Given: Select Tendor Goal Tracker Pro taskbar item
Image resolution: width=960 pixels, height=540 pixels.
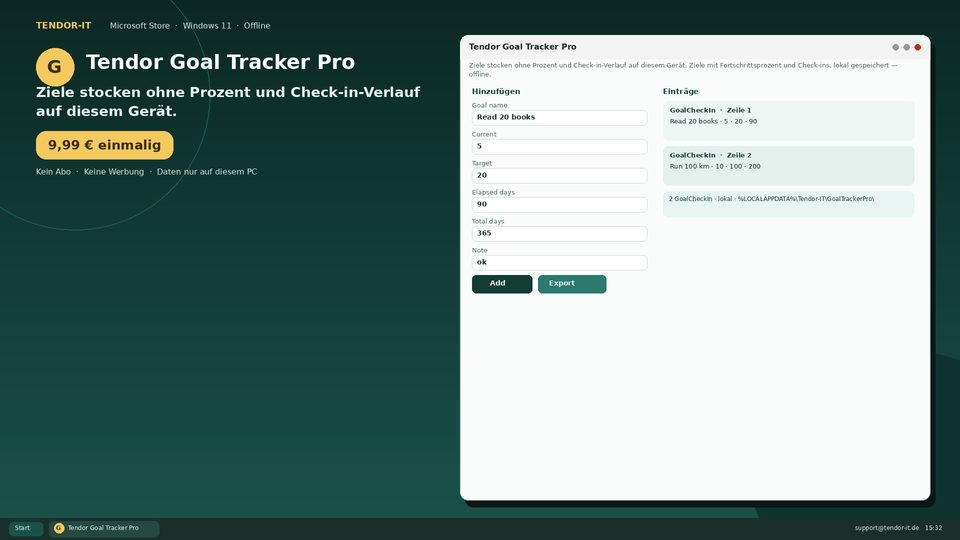Looking at the screenshot, I should pyautogui.click(x=104, y=528).
